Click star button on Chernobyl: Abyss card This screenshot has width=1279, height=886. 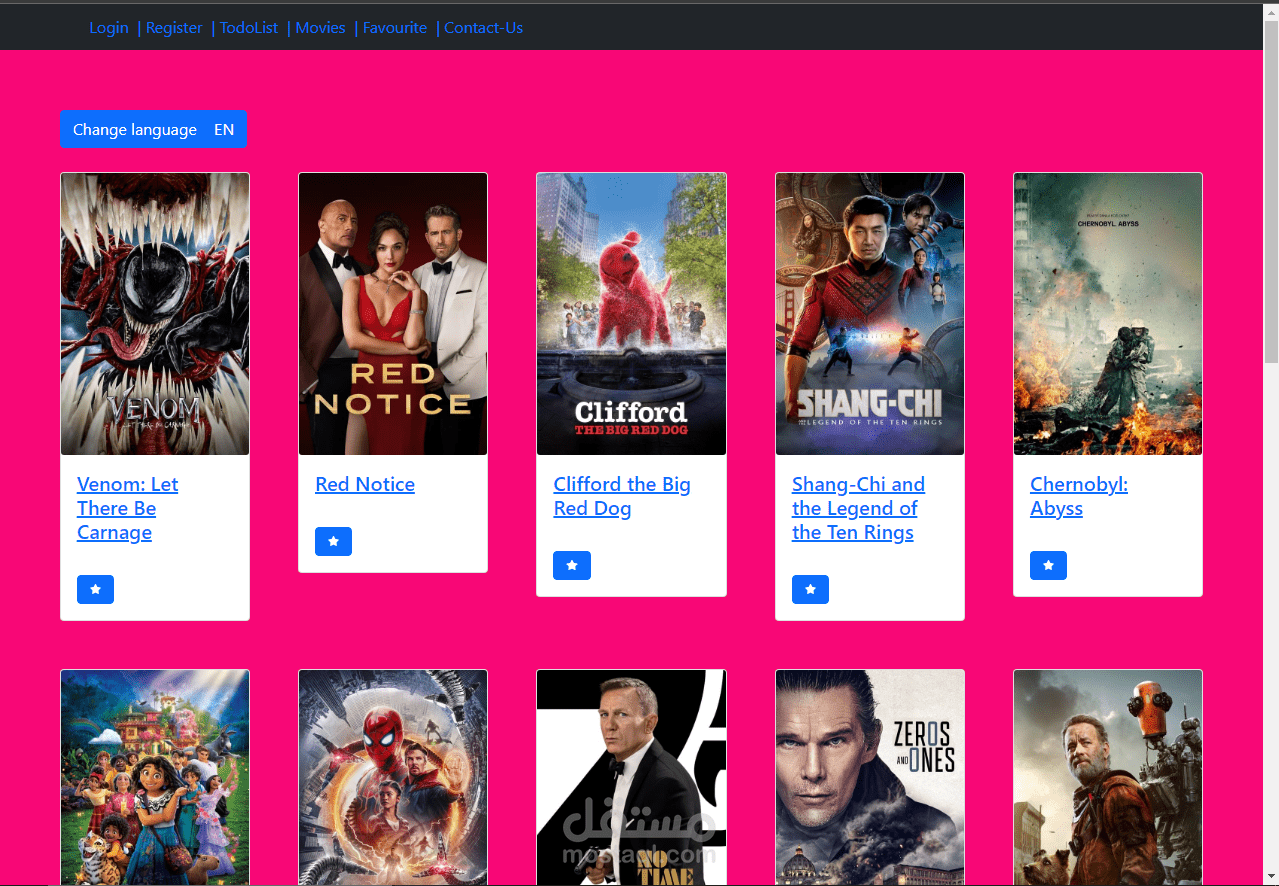click(x=1048, y=565)
